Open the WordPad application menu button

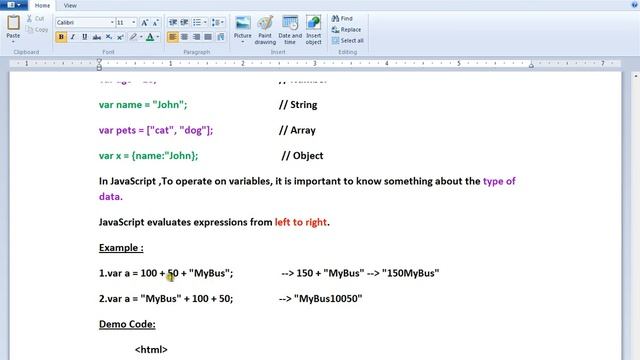tap(14, 5)
